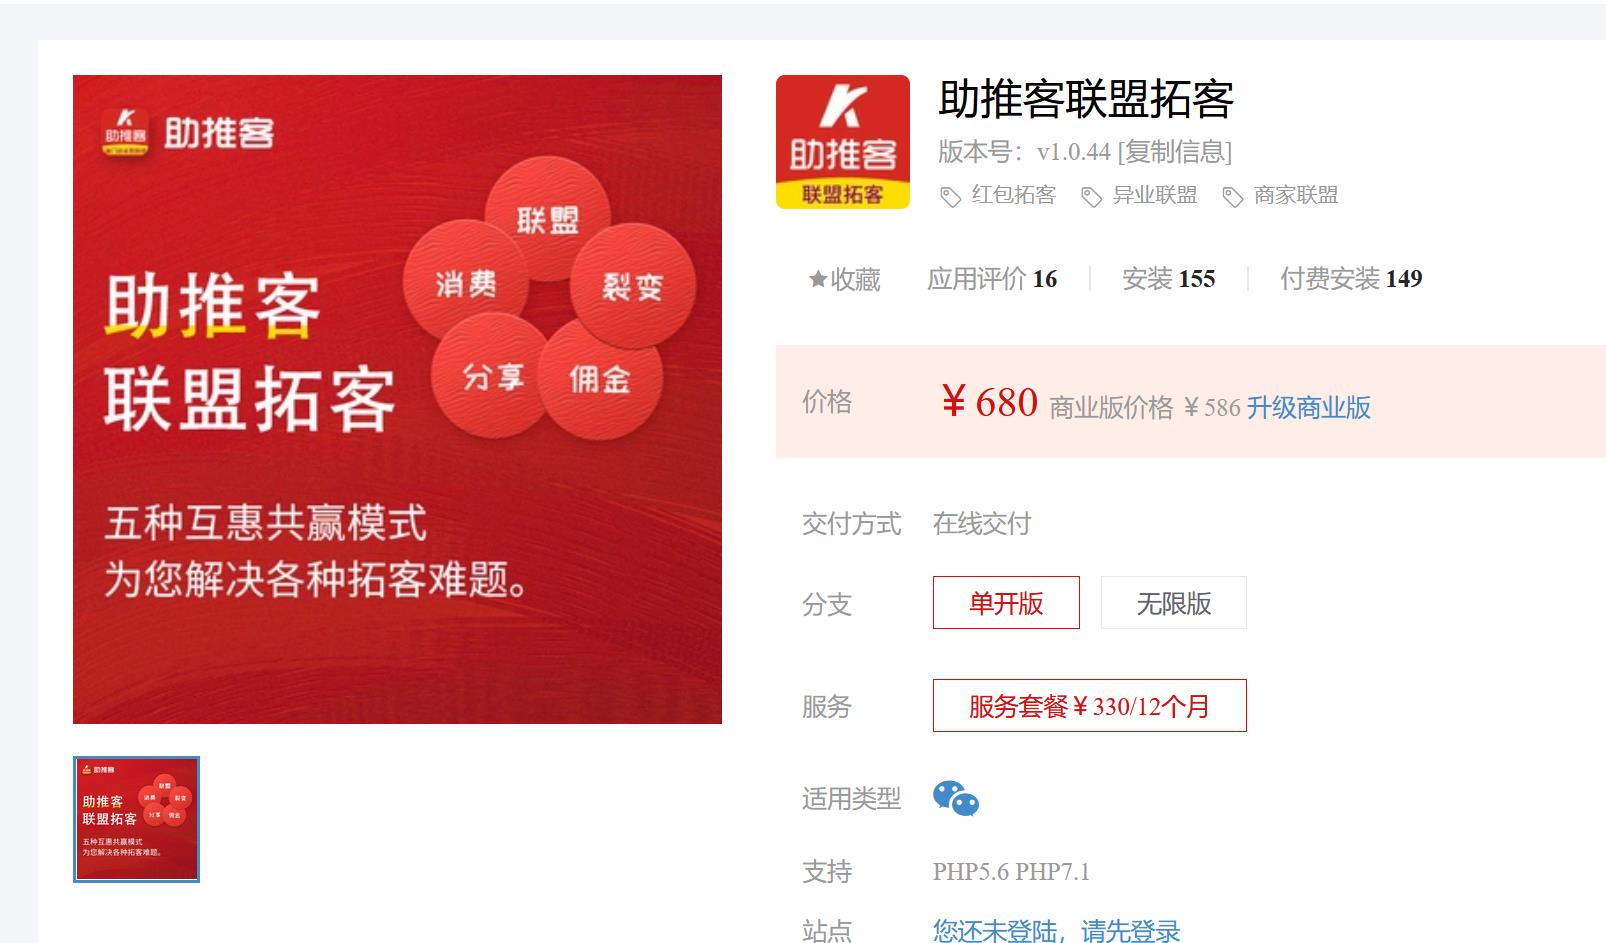Image resolution: width=1606 pixels, height=943 pixels.
Task: Click the 安装 155 install count
Action: click(x=1168, y=279)
